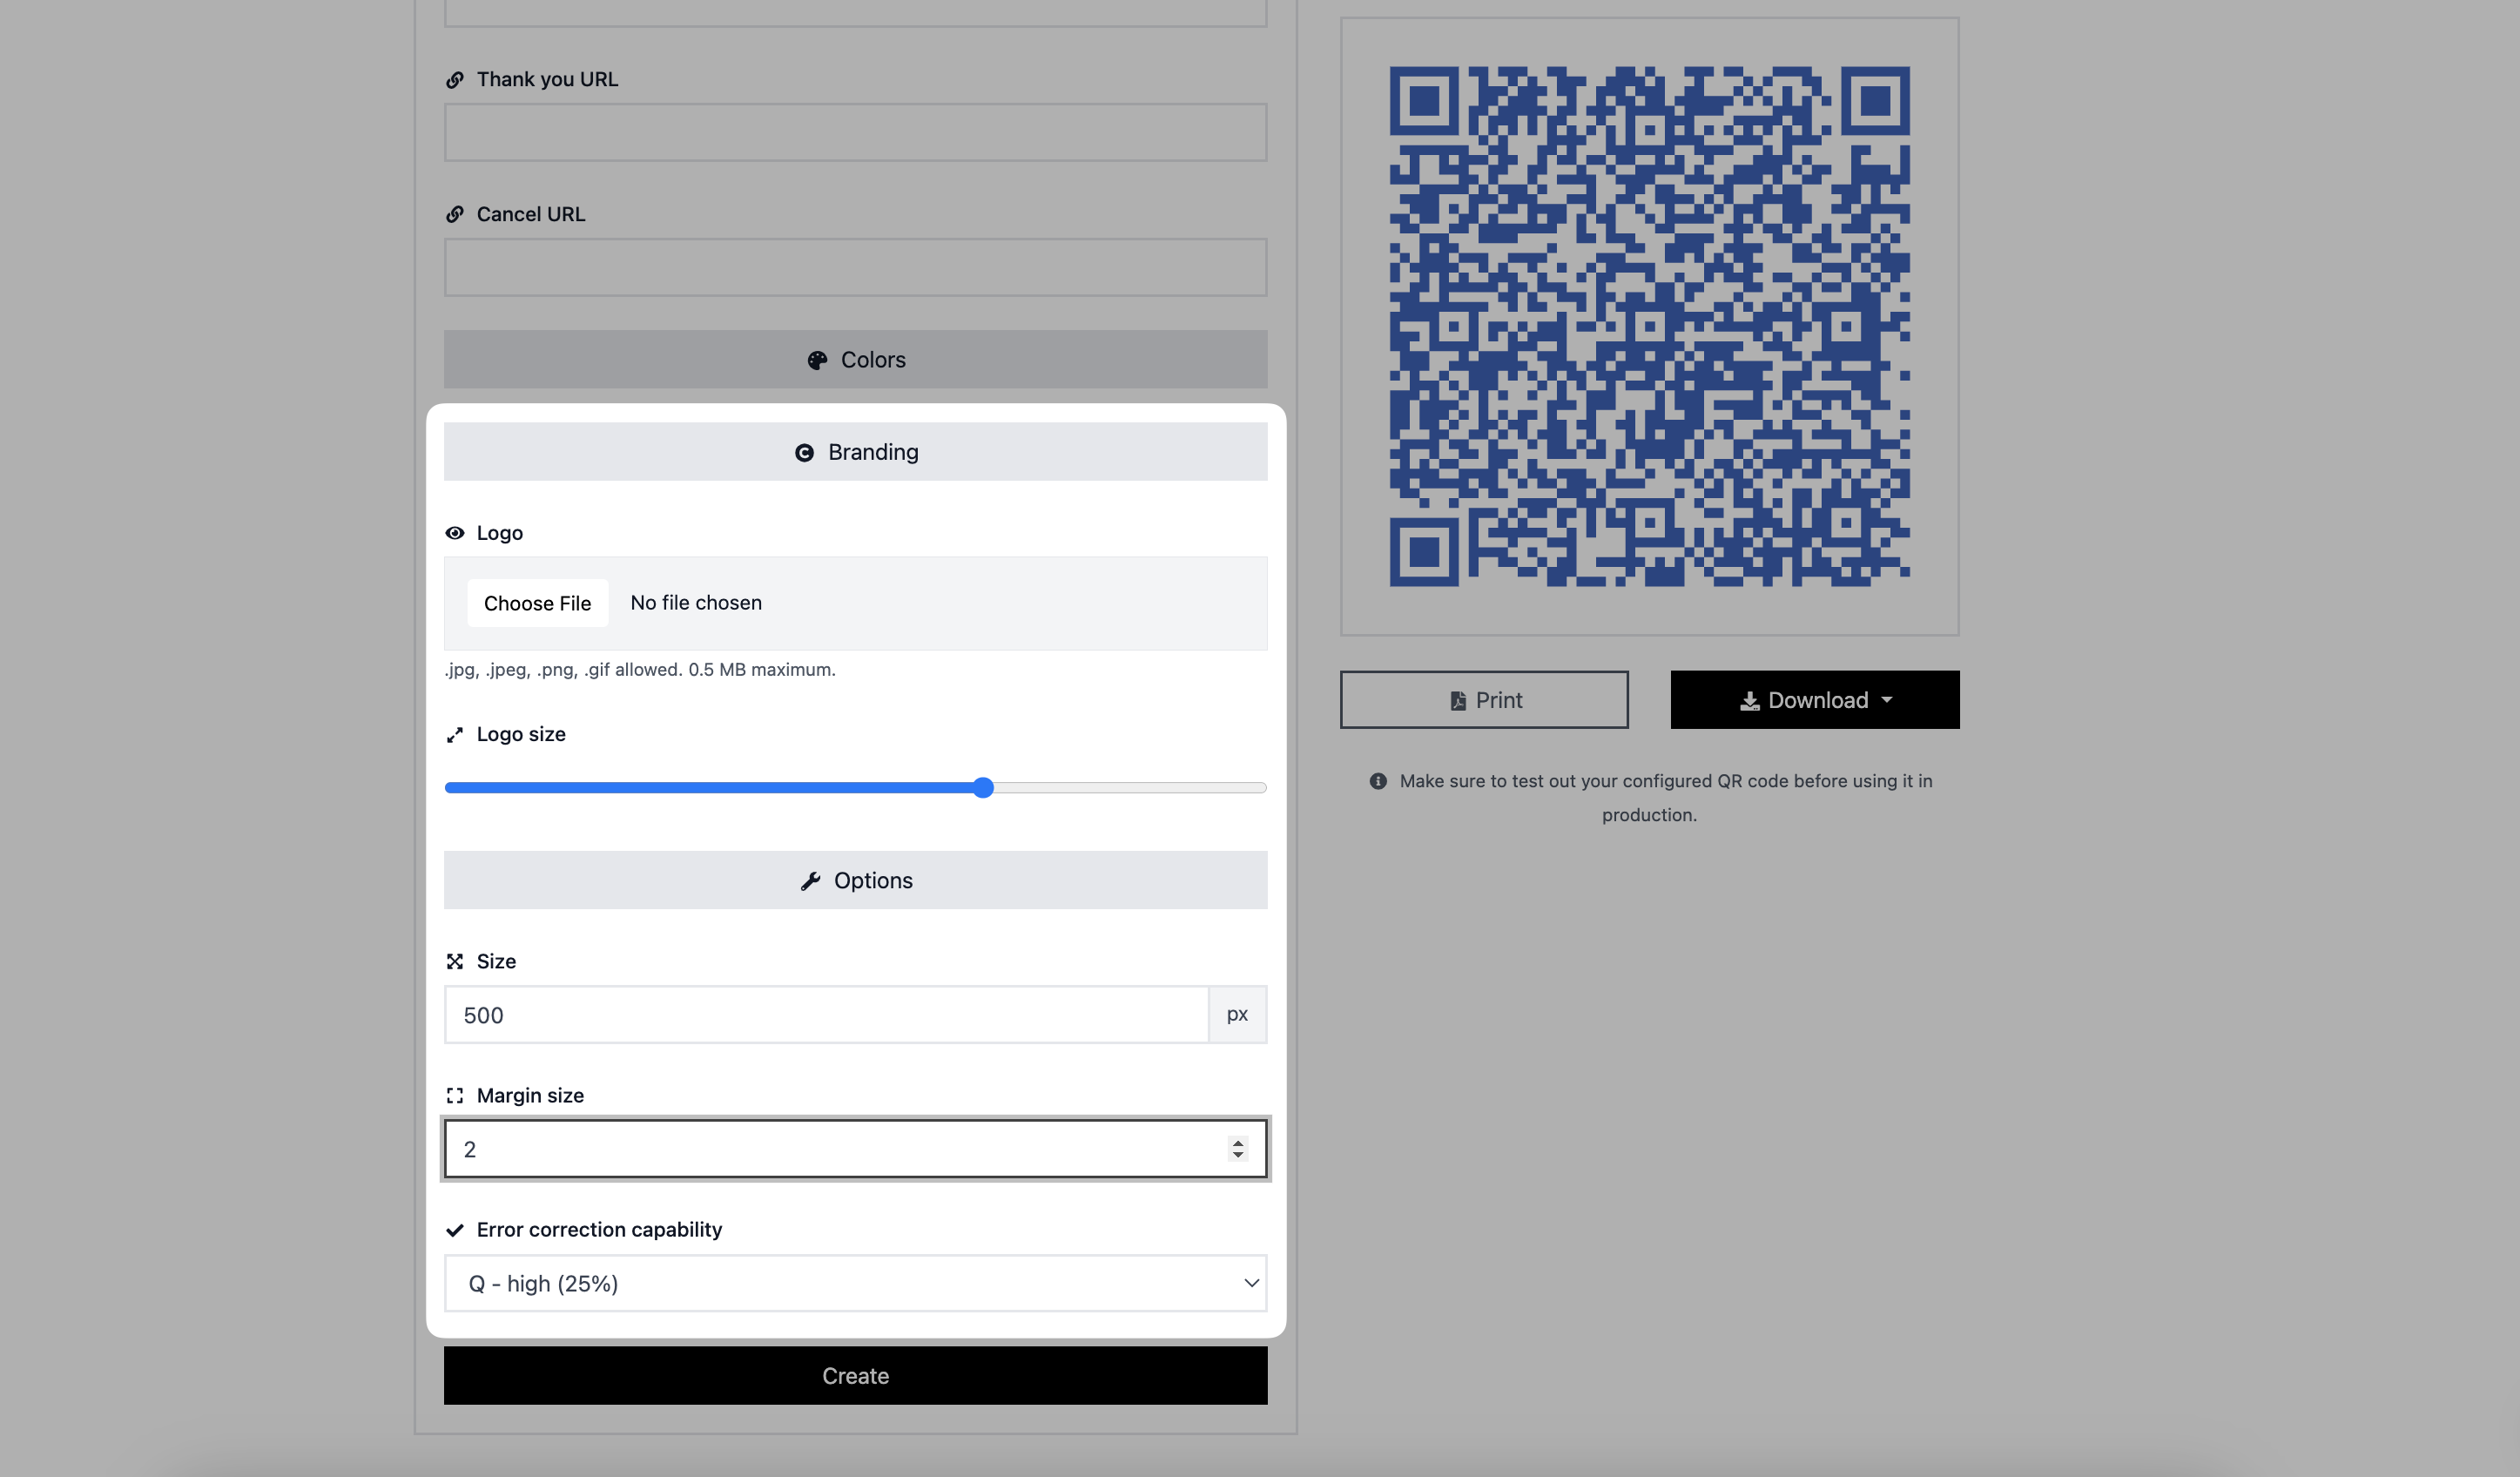Click the Print button
Screen dimensions: 2520x1477
tap(1483, 700)
